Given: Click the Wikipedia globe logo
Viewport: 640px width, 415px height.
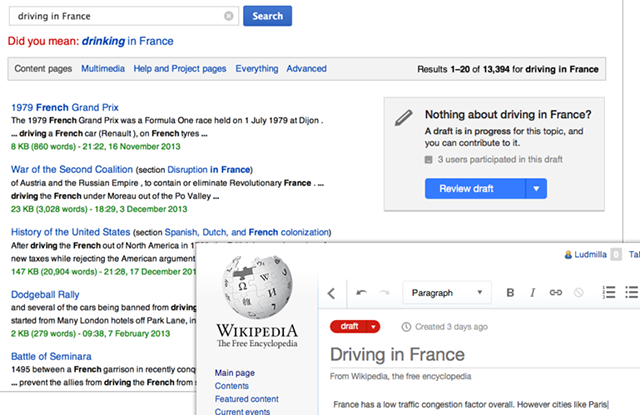Looking at the screenshot, I should [x=257, y=287].
